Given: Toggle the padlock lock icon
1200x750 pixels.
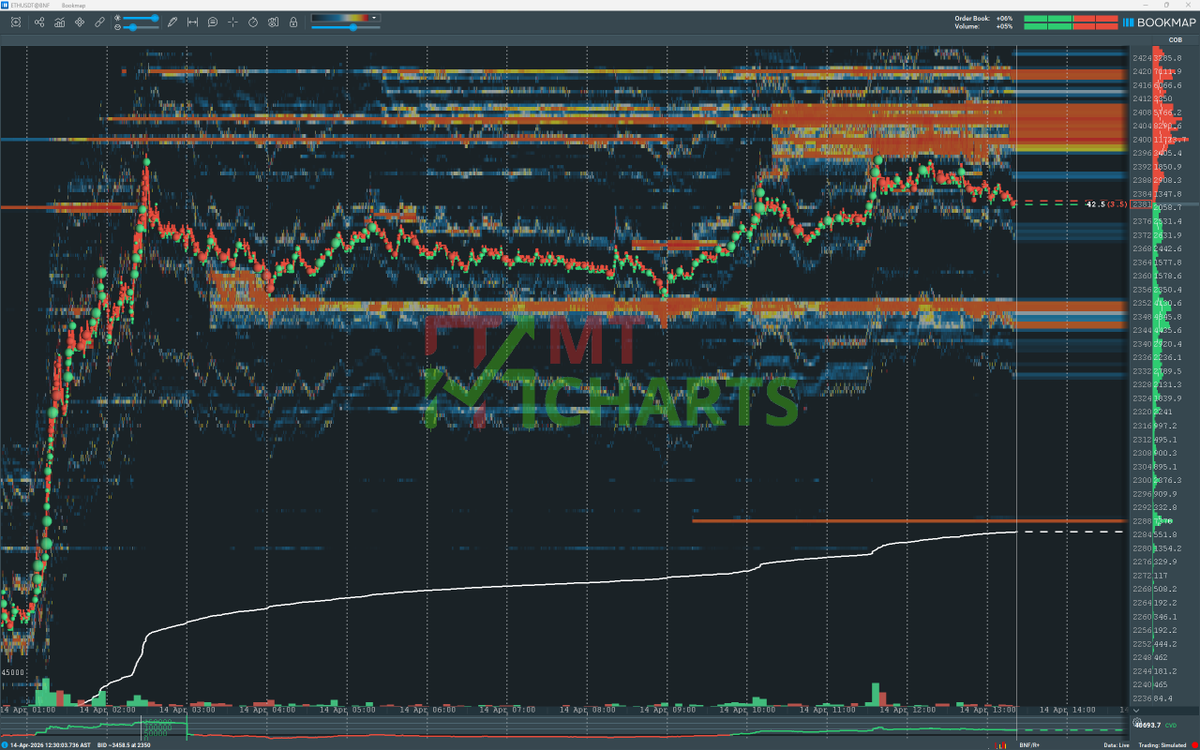Looking at the screenshot, I should [292, 22].
